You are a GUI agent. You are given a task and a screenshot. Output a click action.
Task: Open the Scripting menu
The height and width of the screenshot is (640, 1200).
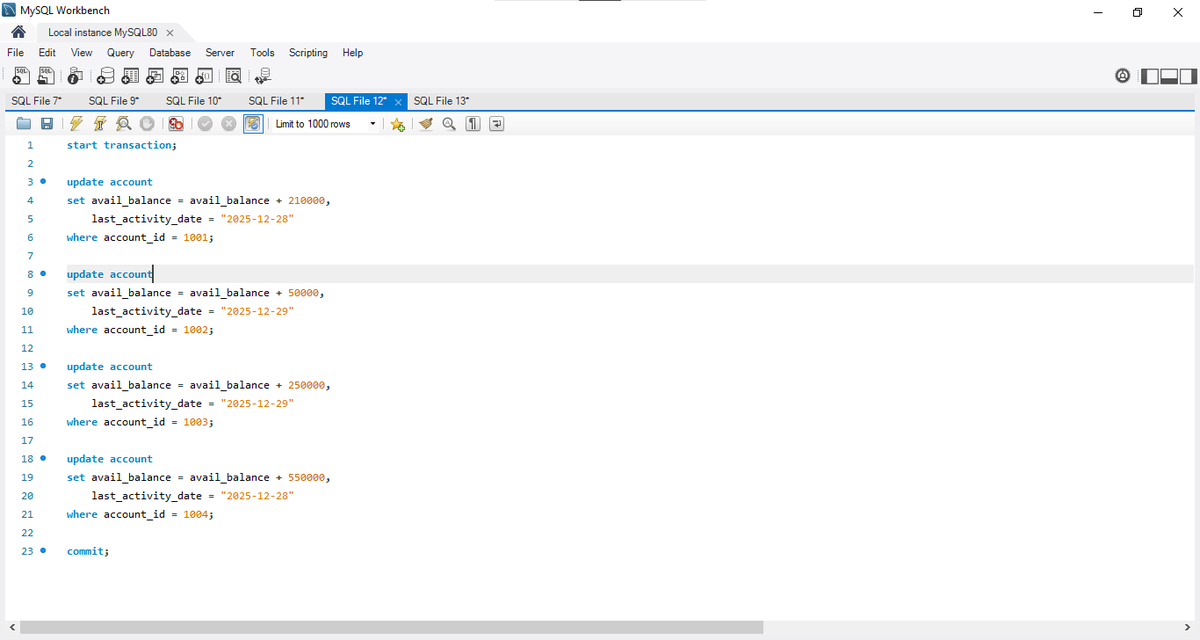tap(308, 52)
